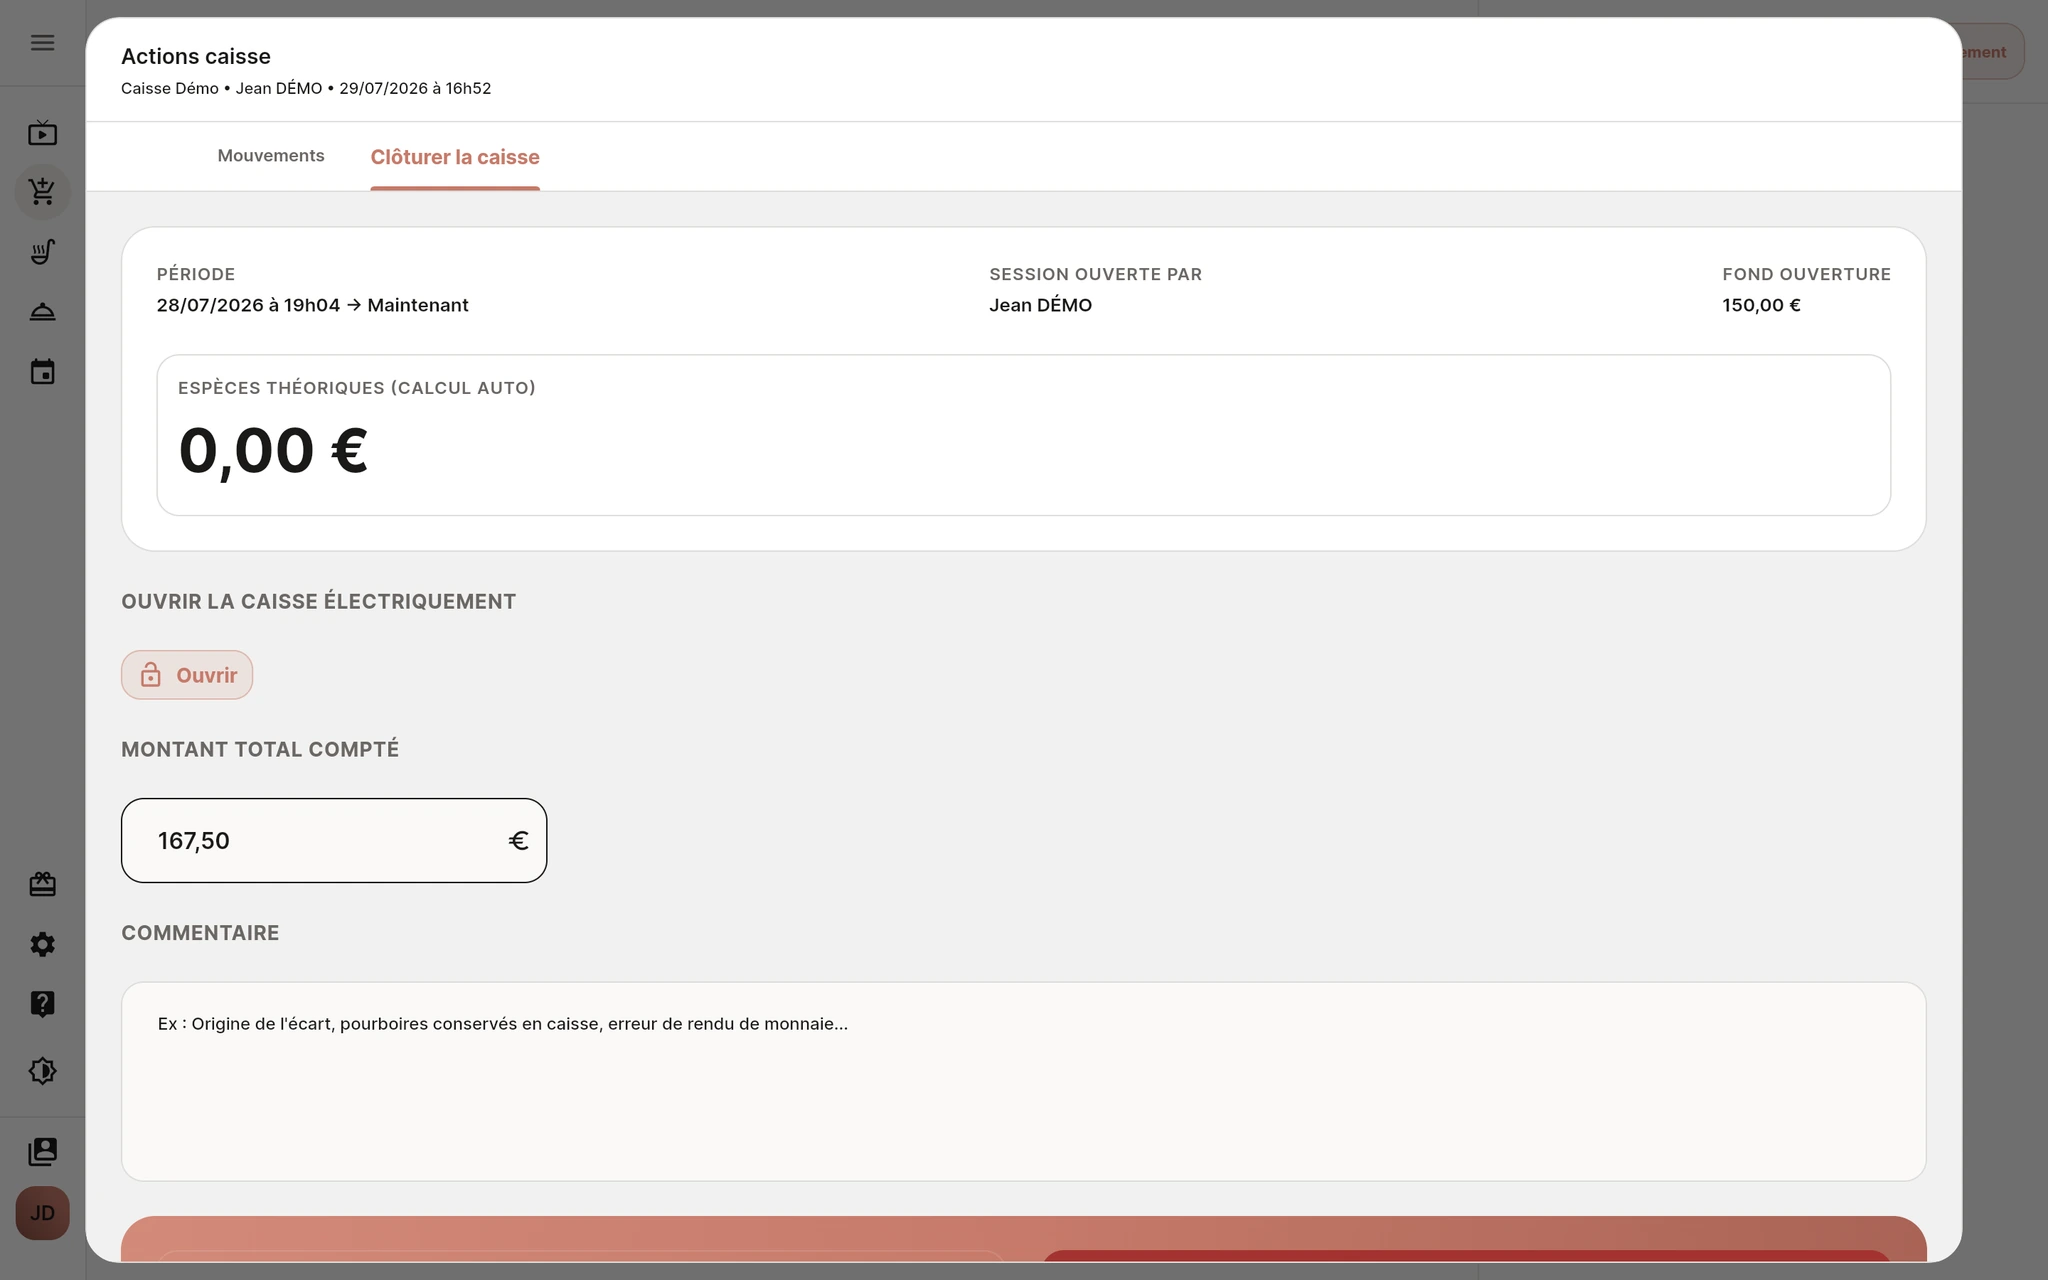This screenshot has height=1280, width=2048.
Task: Open the hamburger menu in sidebar
Action: click(42, 43)
